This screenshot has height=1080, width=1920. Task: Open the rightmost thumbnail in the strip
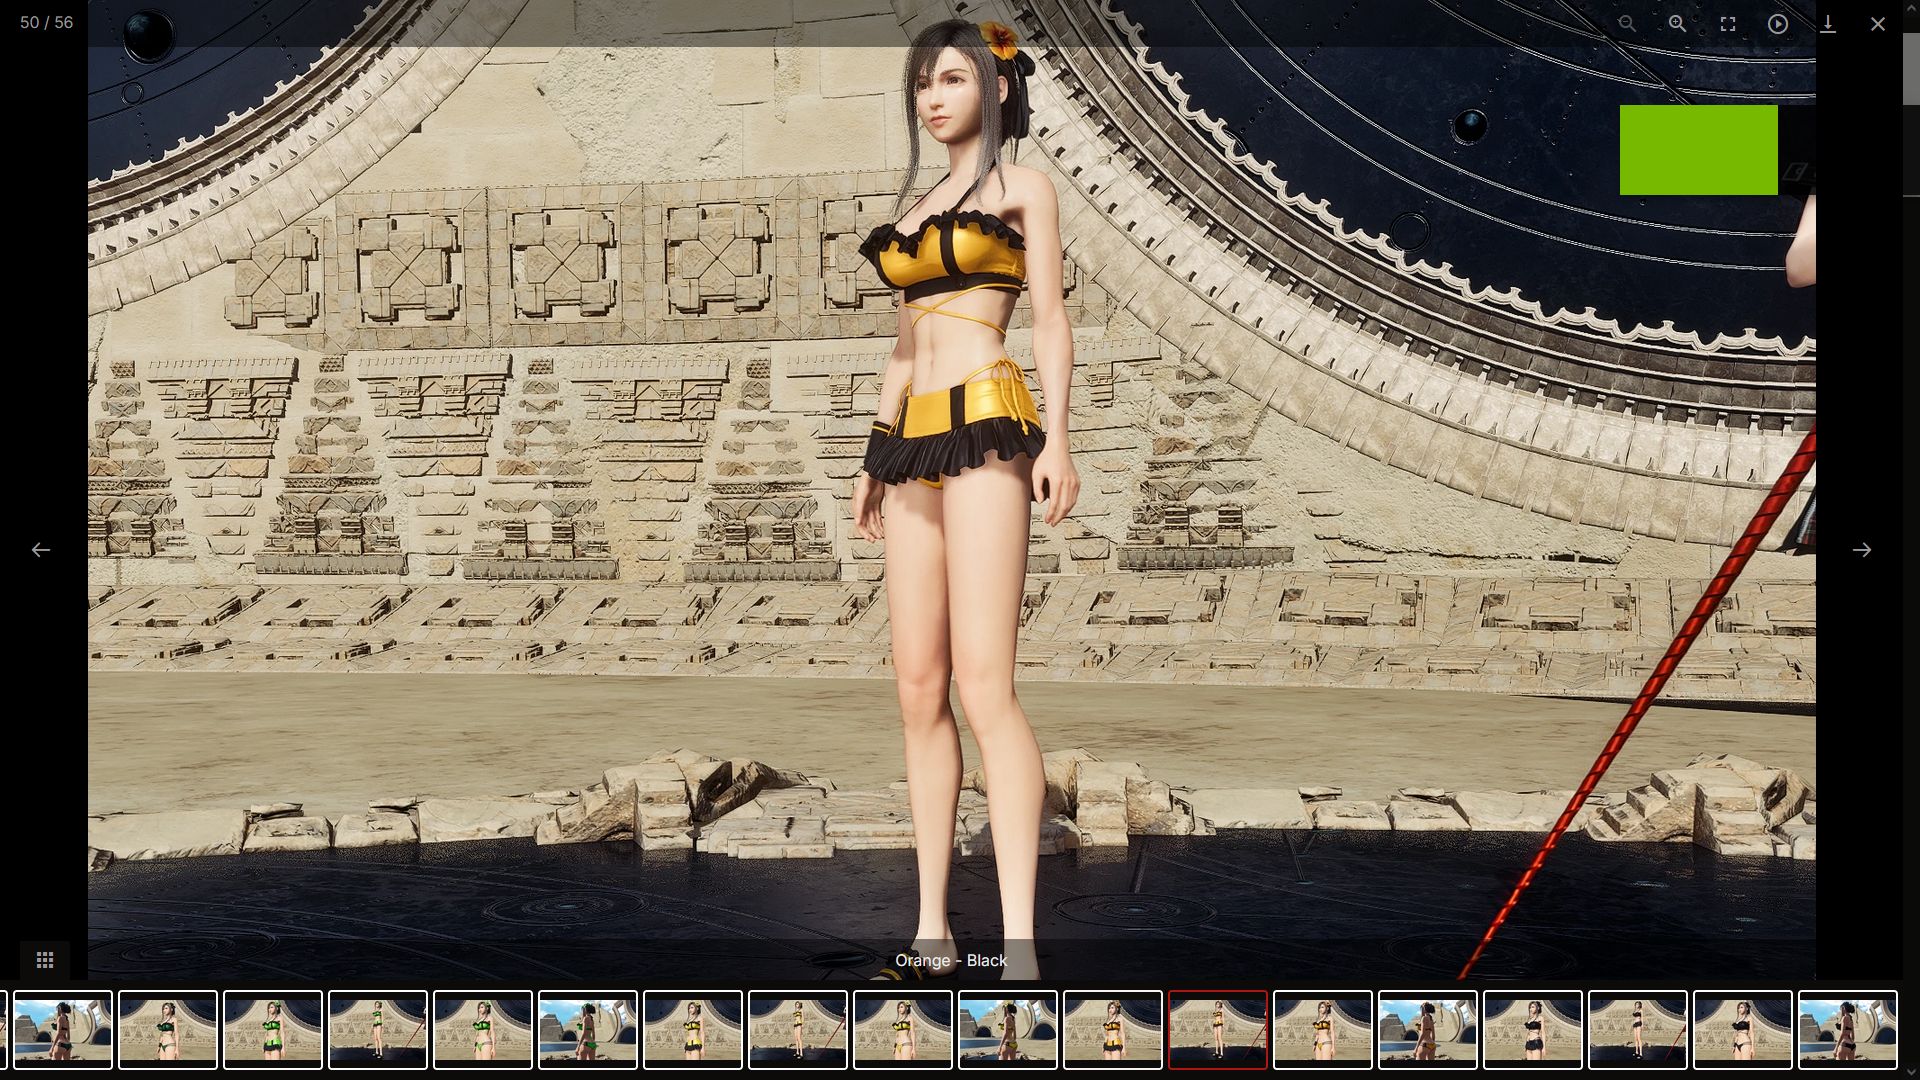click(x=1847, y=1029)
